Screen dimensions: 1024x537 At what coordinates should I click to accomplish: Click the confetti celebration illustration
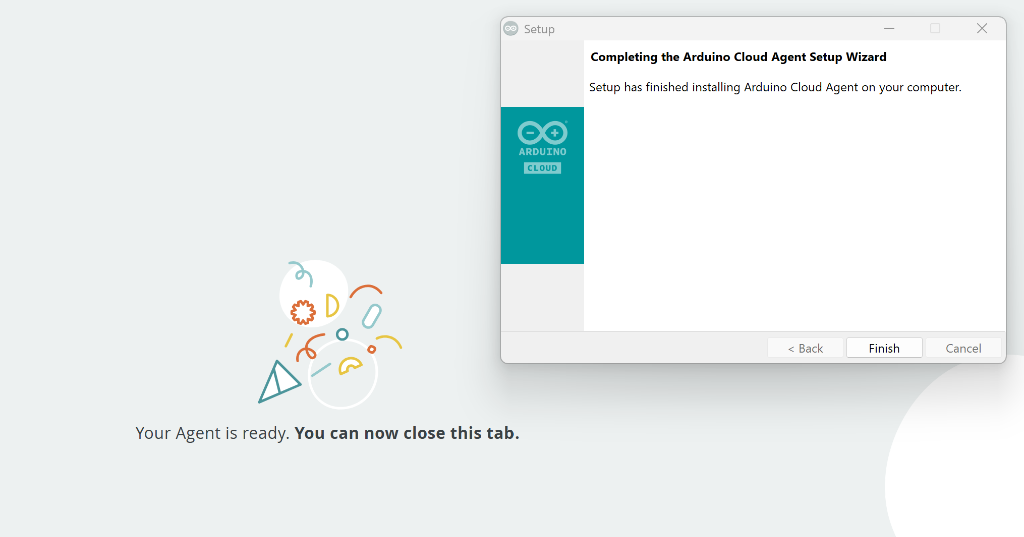click(330, 334)
